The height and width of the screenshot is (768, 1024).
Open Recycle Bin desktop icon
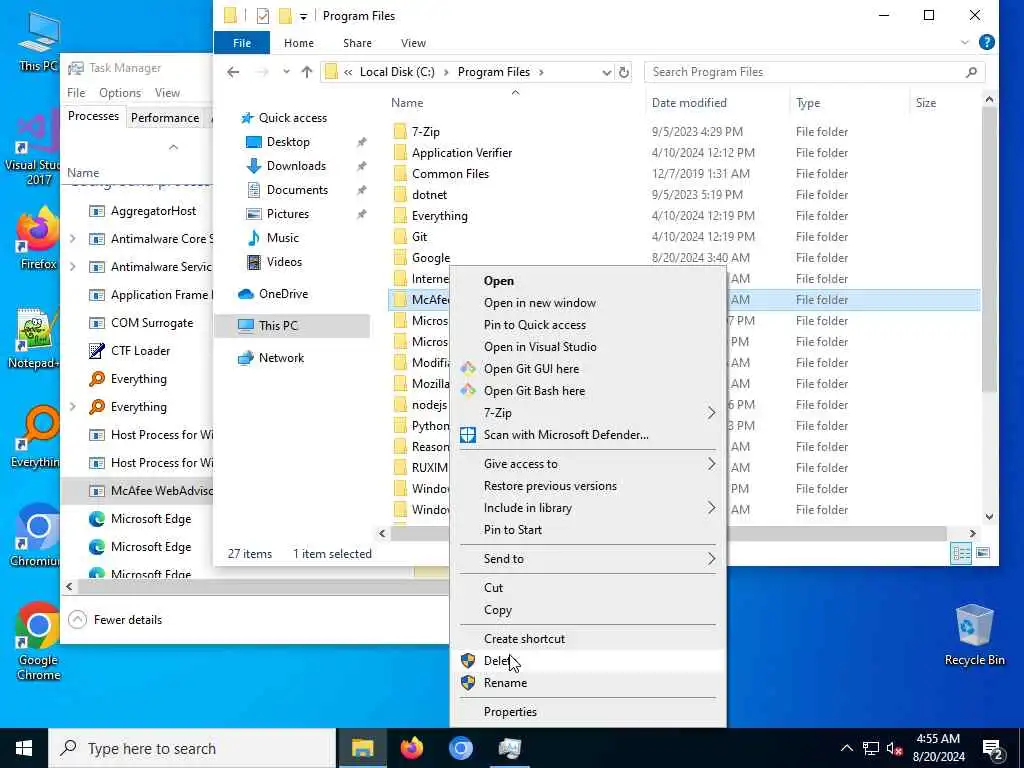[974, 634]
